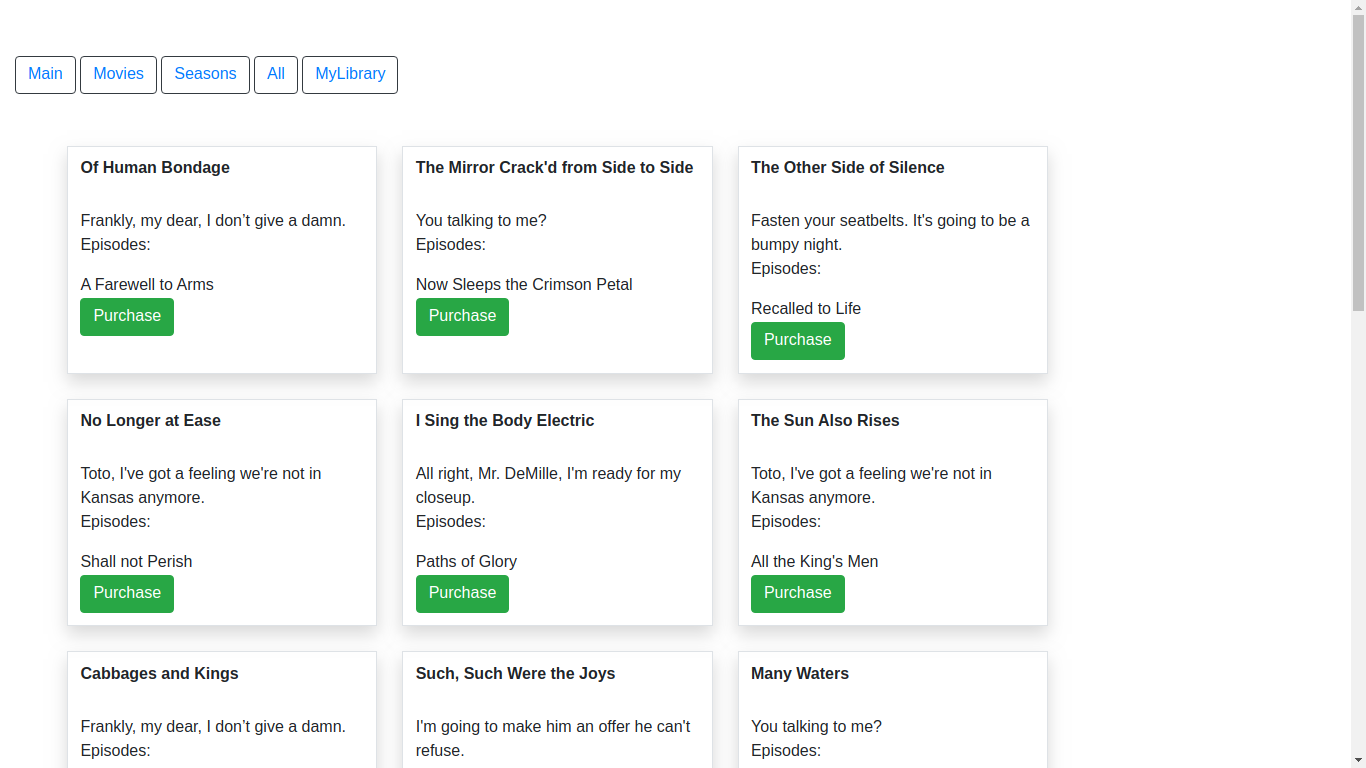Select the Paths of Glory episode
1366x768 pixels.
pos(466,562)
